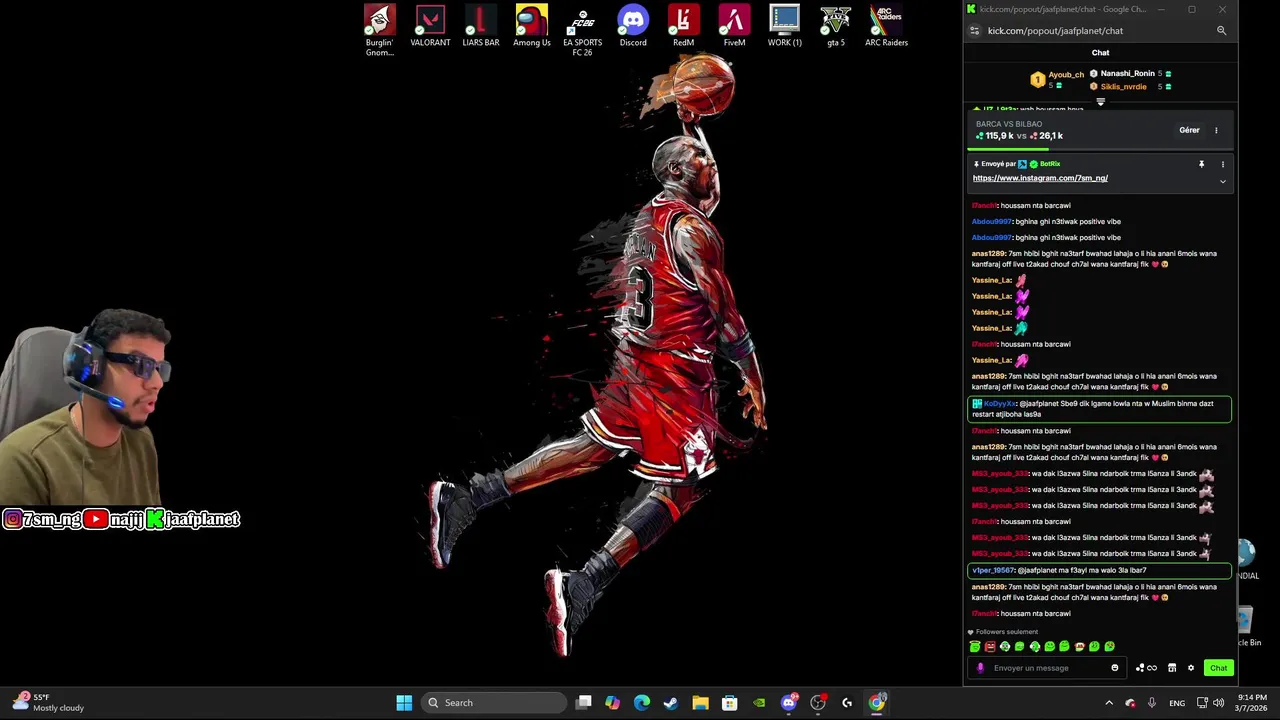Open Microsoft Store from the taskbar
This screenshot has width=1280, height=720.
coord(730,703)
